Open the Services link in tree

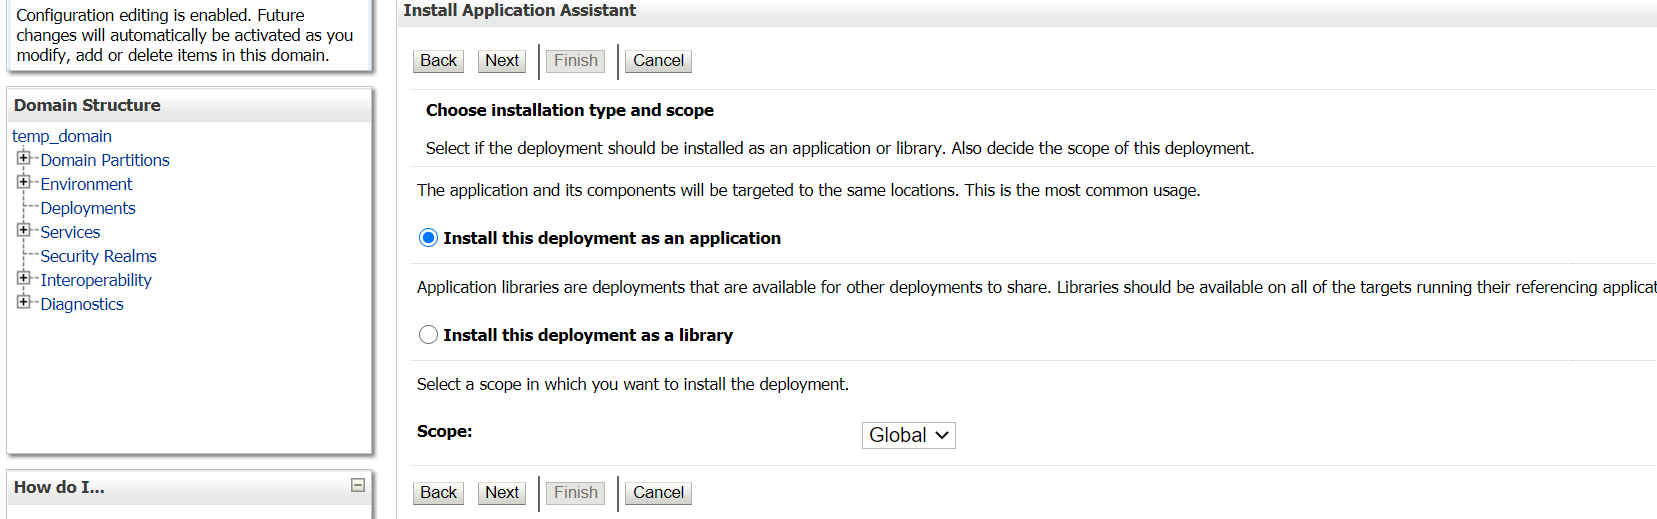[x=70, y=232]
